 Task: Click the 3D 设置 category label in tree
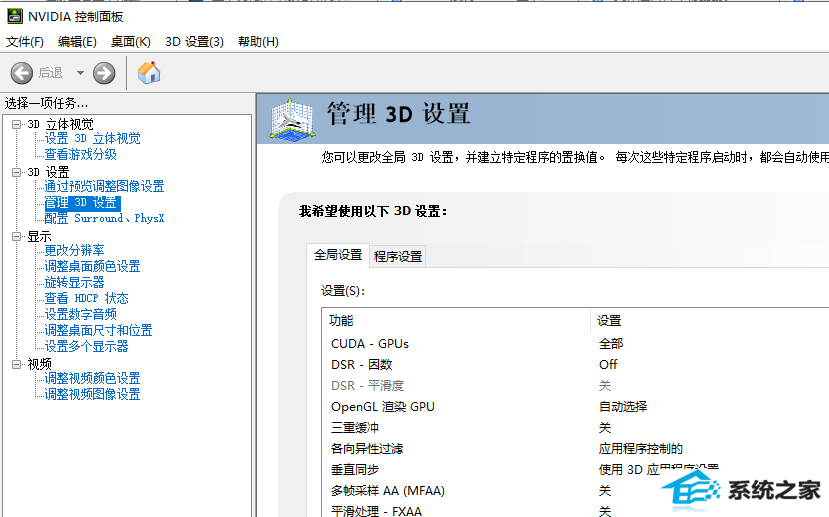click(48, 172)
